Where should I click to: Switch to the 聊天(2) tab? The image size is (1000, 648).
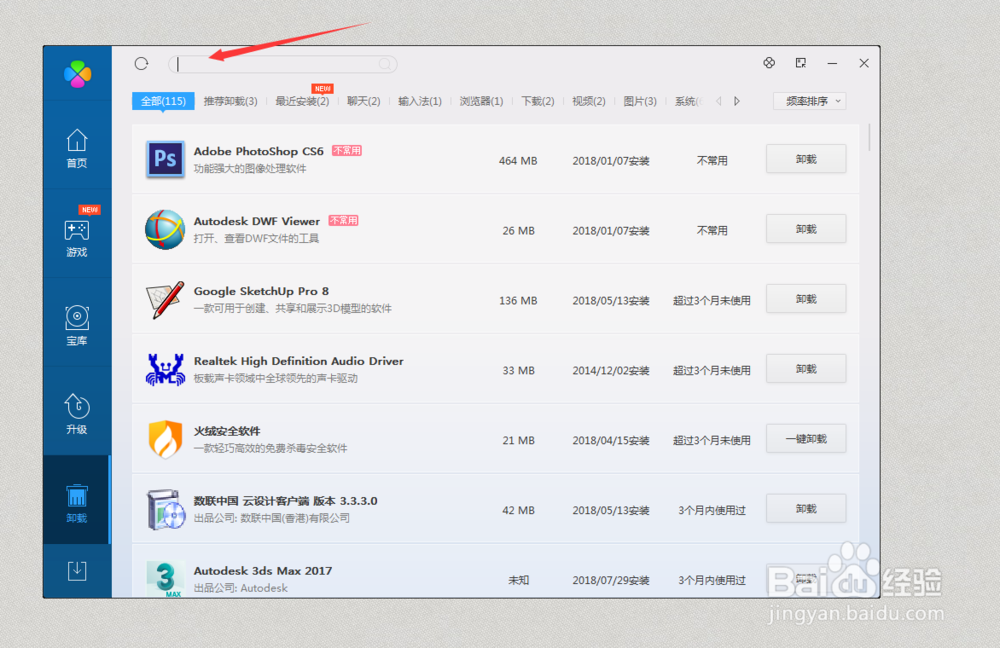point(364,101)
